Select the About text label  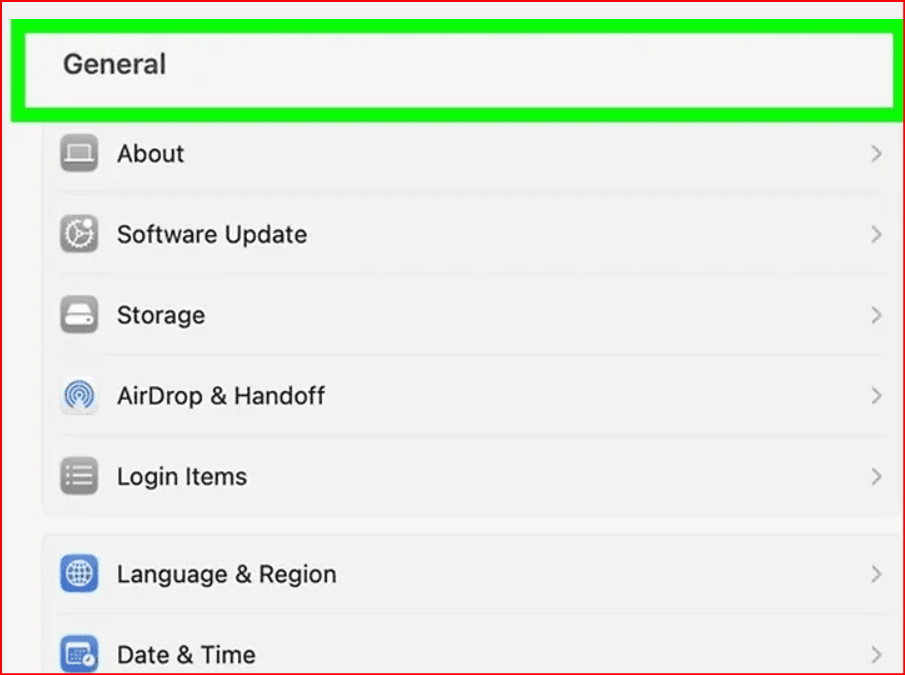150,154
